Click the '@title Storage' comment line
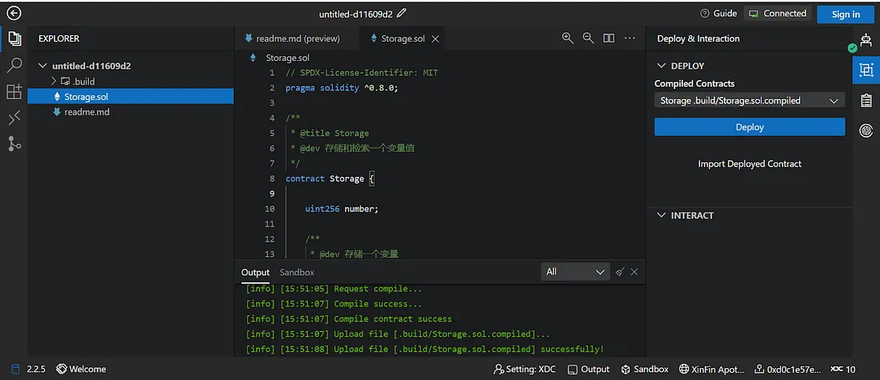Image resolution: width=880 pixels, height=380 pixels. (329, 133)
